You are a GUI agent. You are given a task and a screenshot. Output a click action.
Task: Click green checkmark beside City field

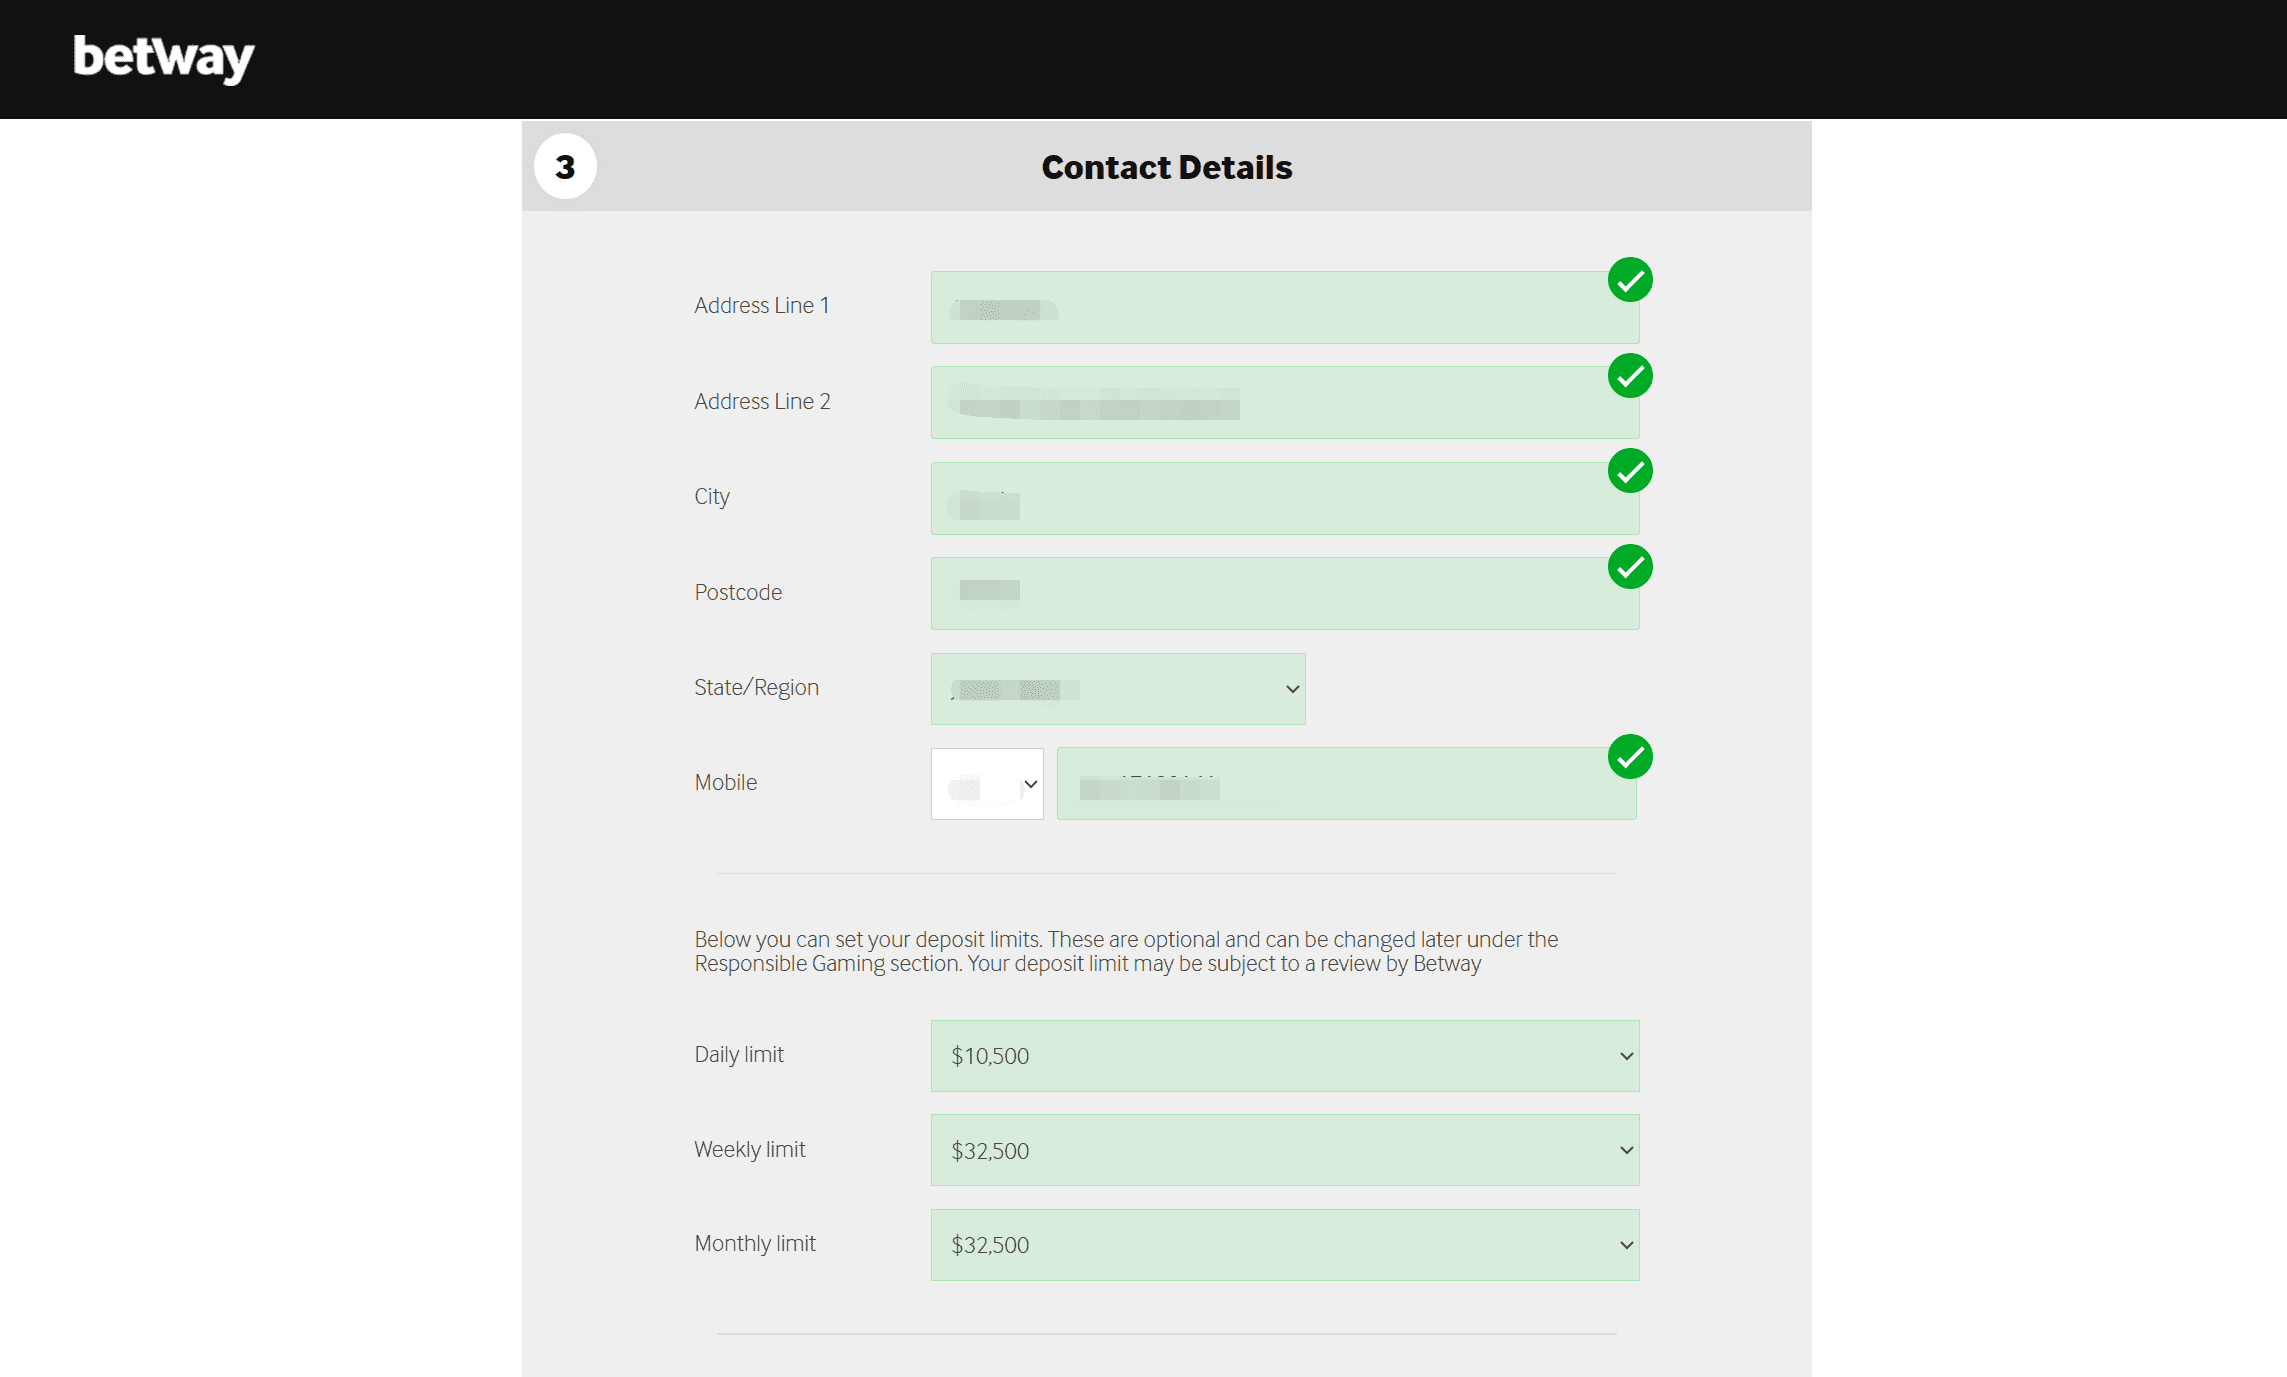click(1629, 471)
